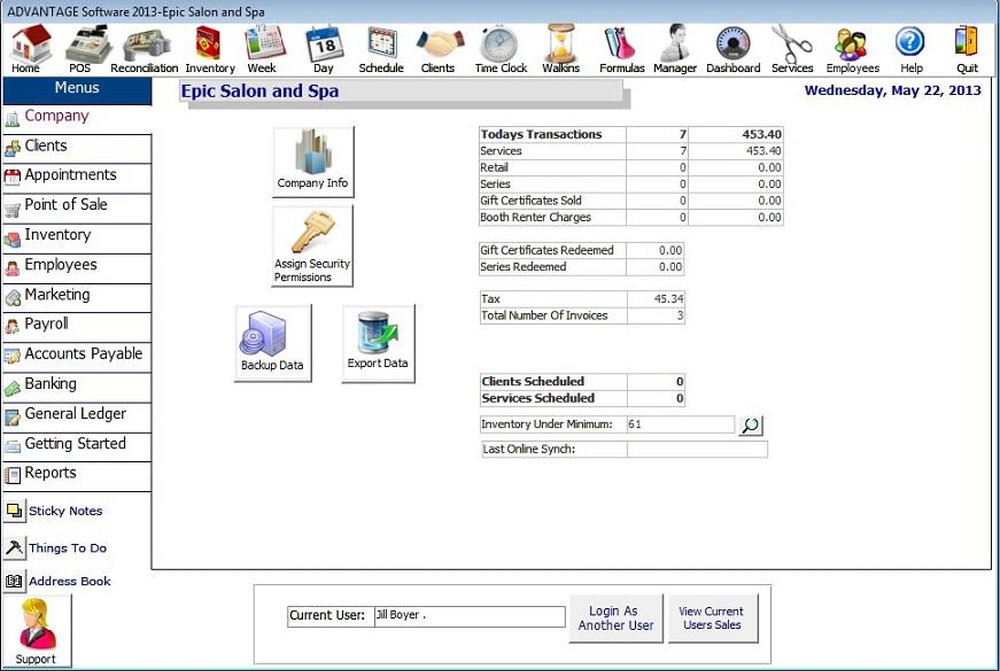Select Inventory in the Menus sidebar

click(77, 237)
